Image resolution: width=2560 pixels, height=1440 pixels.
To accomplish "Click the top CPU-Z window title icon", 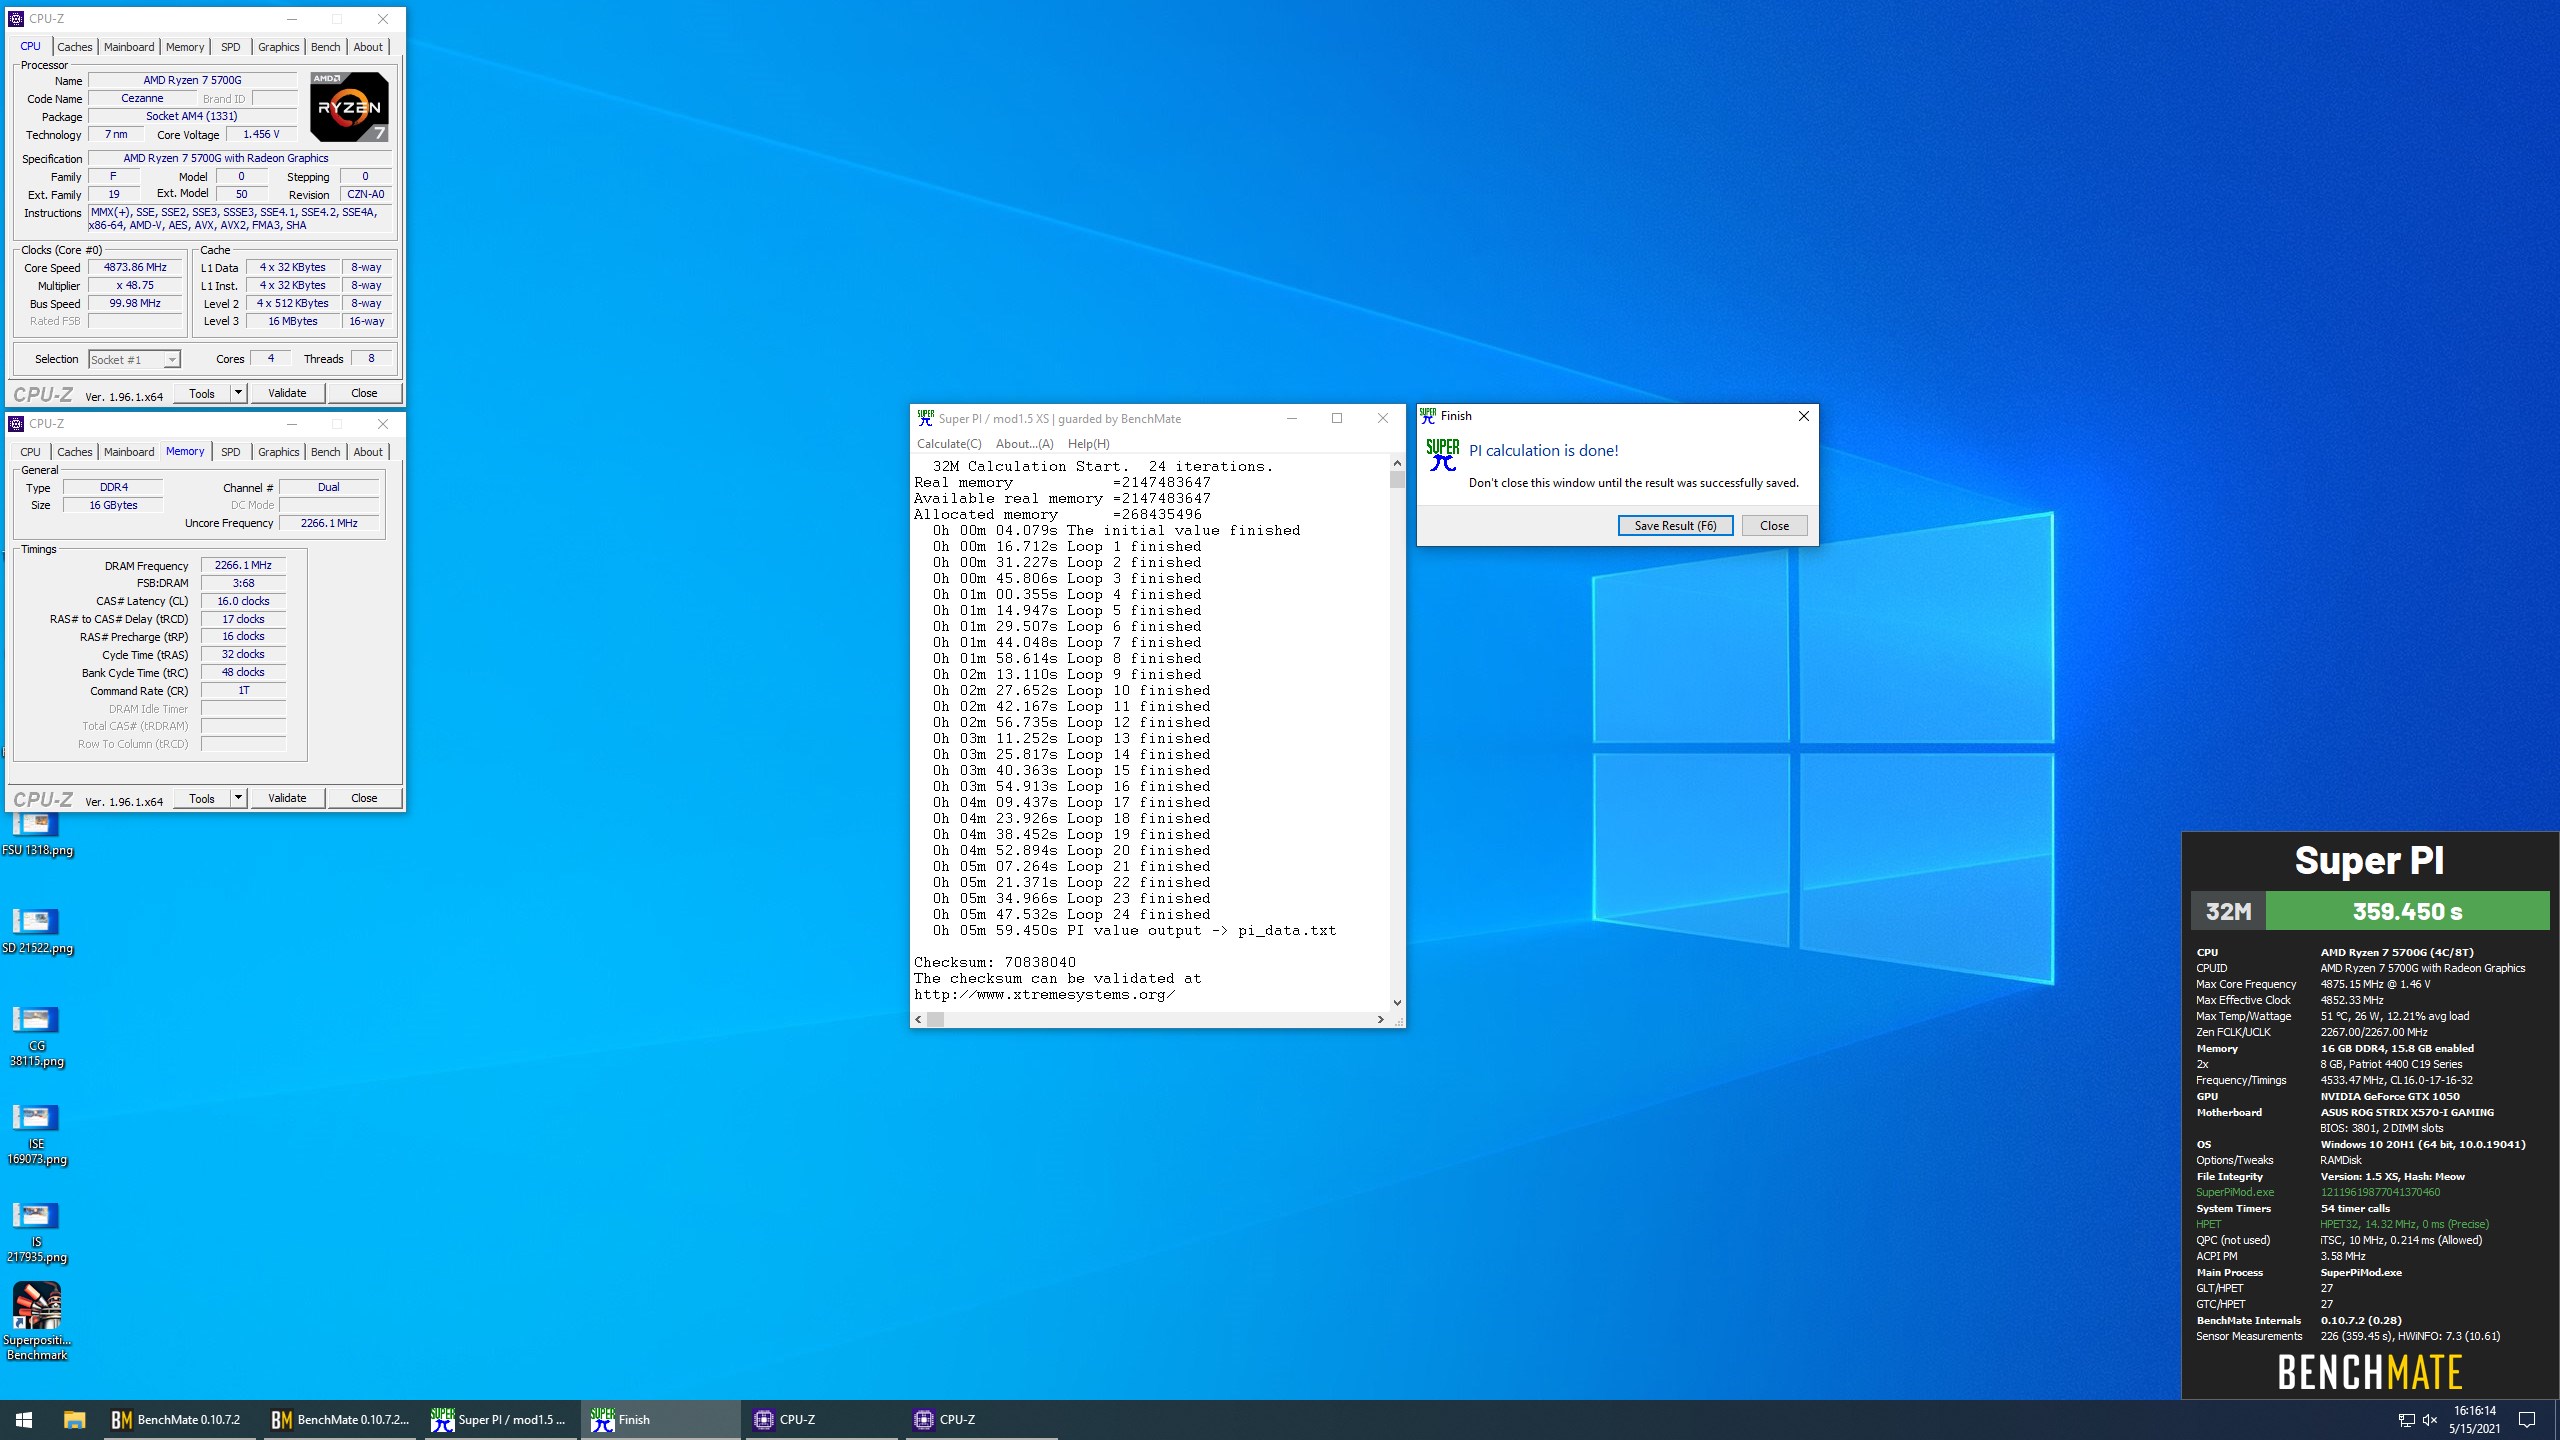I will point(16,18).
